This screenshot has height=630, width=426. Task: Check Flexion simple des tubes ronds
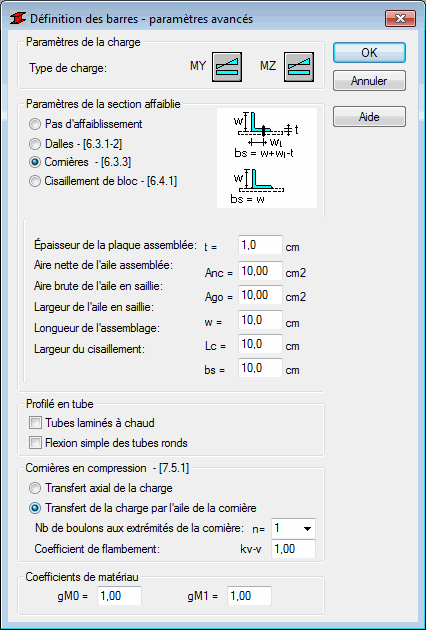(109, 443)
